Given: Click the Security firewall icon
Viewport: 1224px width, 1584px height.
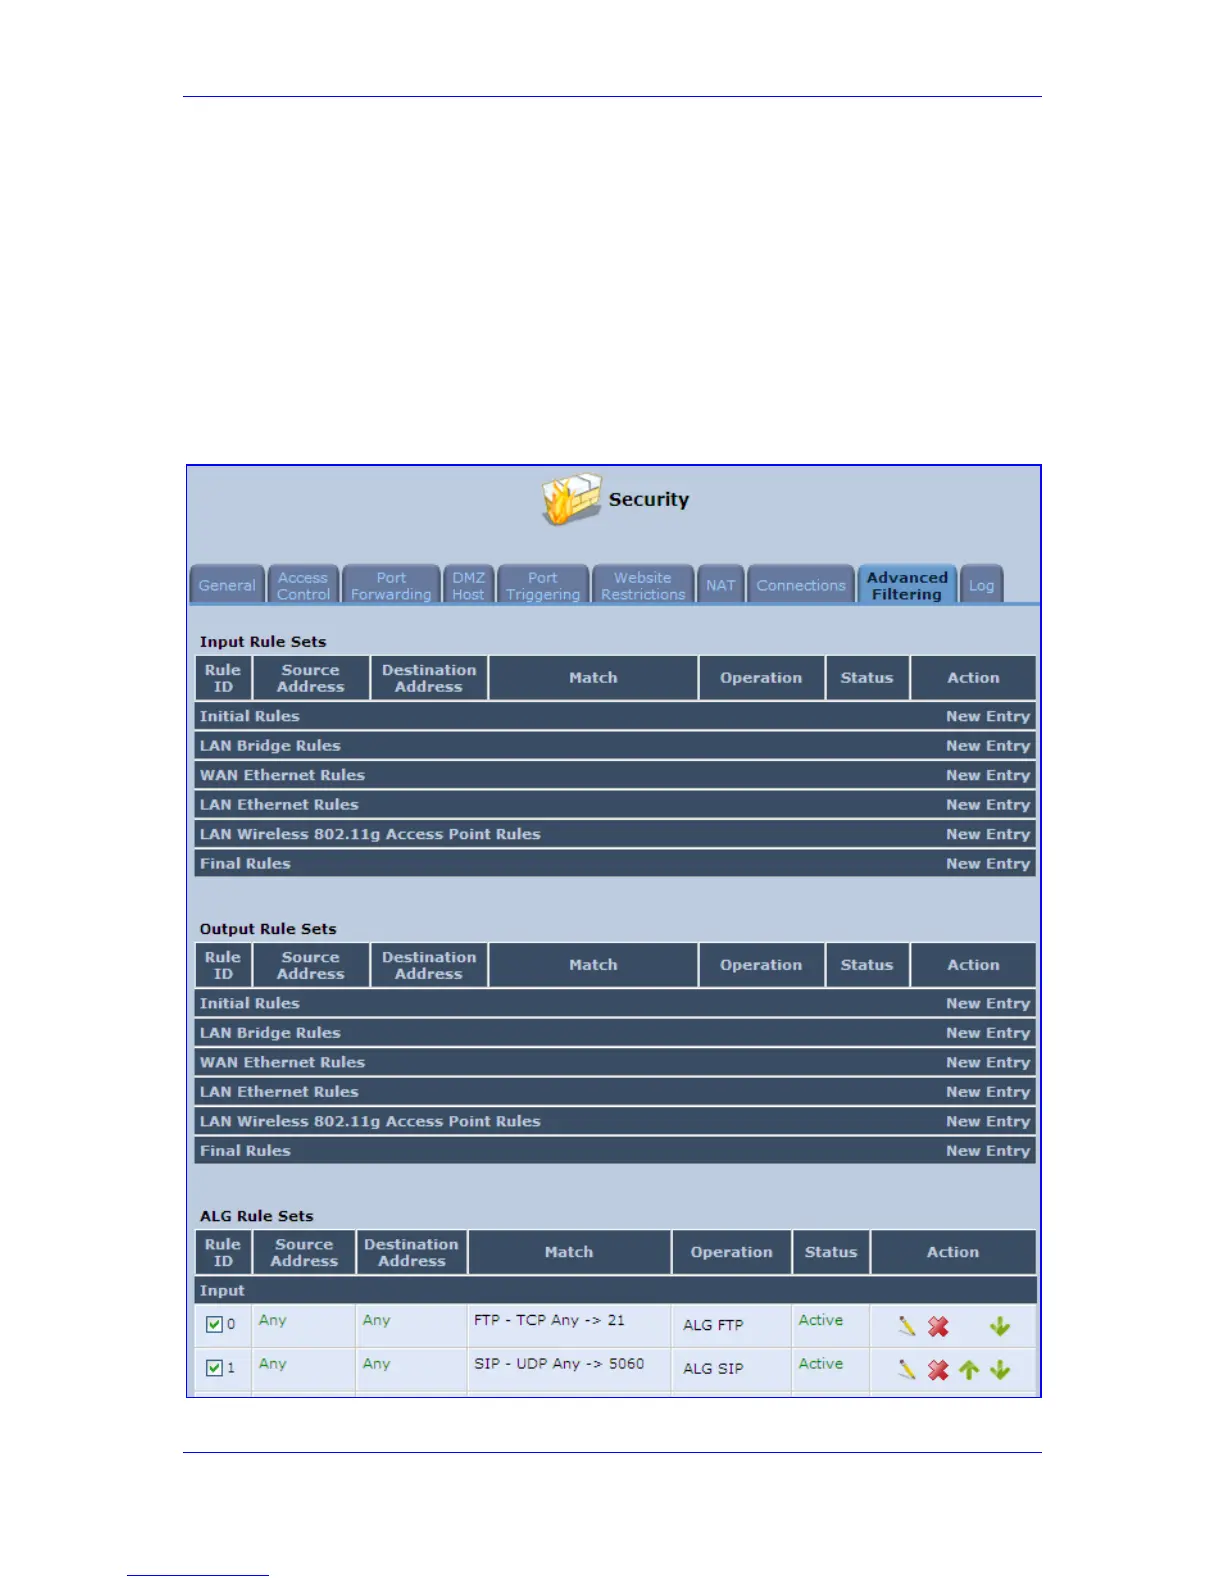Looking at the screenshot, I should pyautogui.click(x=571, y=498).
